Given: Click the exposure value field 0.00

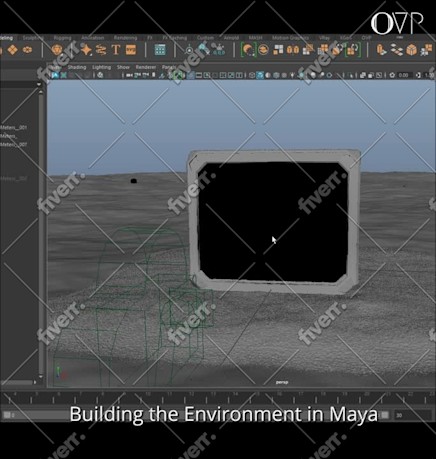Looking at the screenshot, I should coord(404,75).
